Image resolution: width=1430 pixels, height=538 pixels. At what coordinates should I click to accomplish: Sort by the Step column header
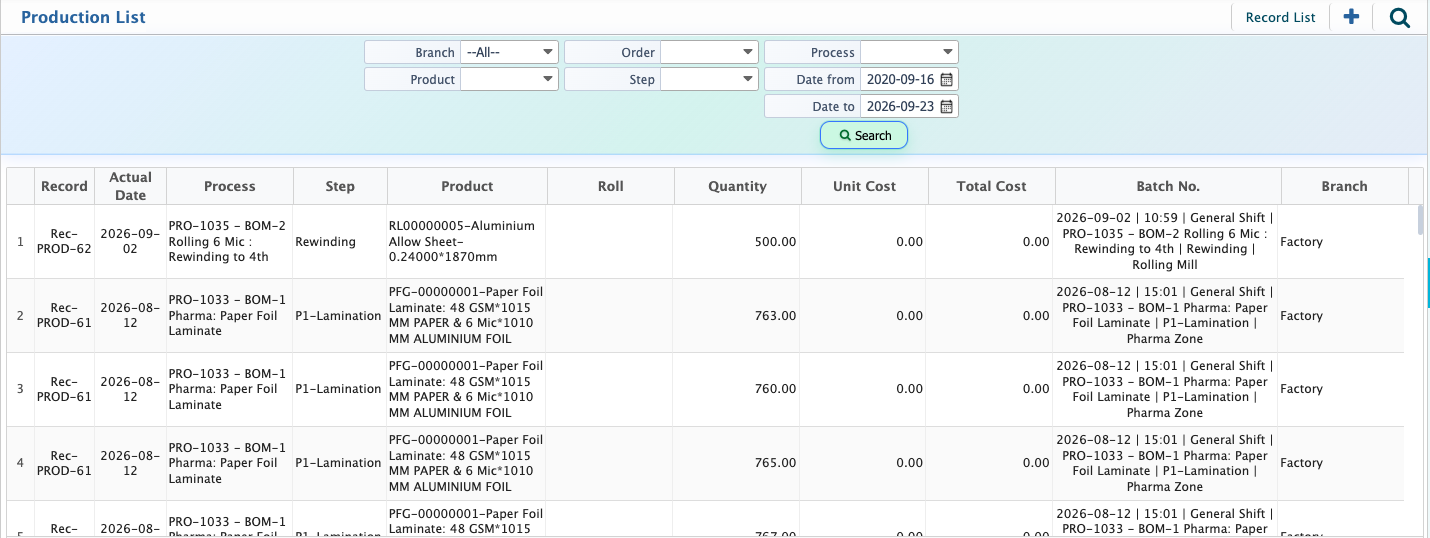tap(340, 186)
